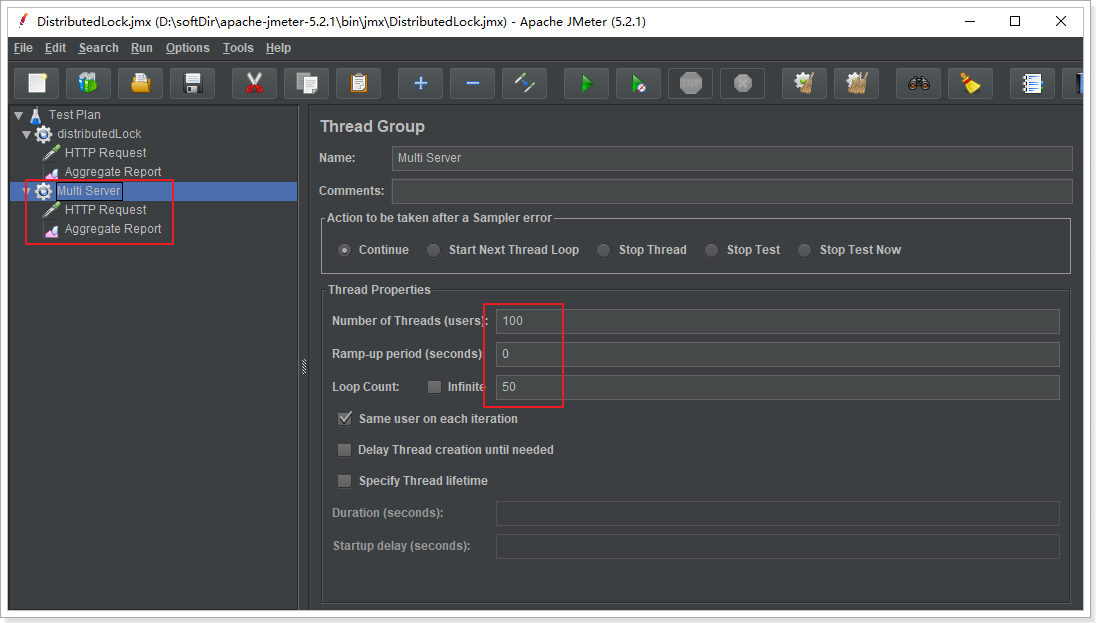Click Ramp-up period field showing 0
The height and width of the screenshot is (623, 1096).
[x=777, y=354]
